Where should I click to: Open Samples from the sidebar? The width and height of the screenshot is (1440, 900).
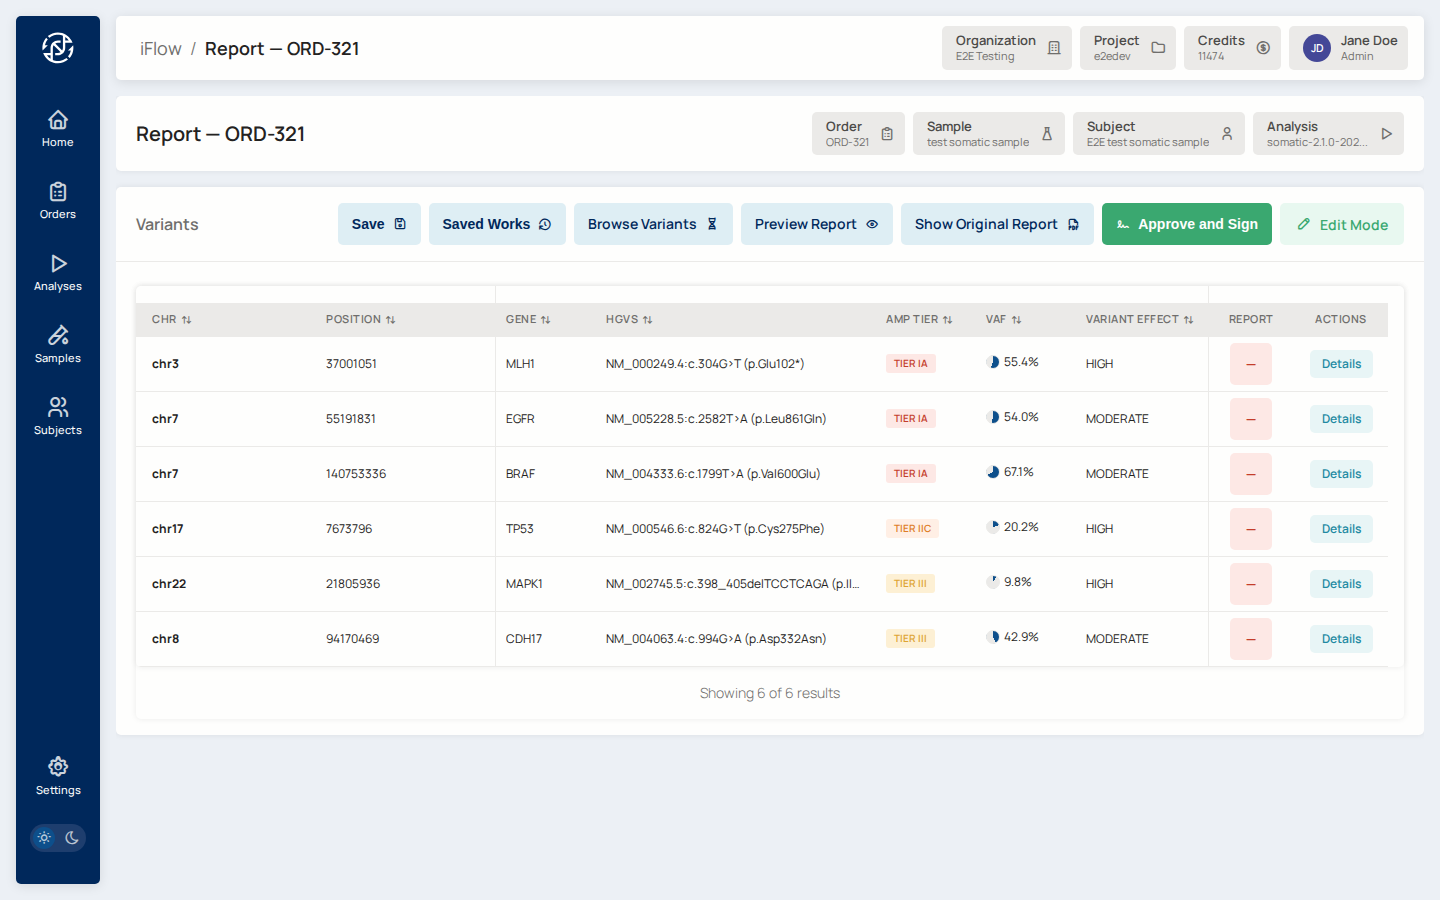(58, 345)
